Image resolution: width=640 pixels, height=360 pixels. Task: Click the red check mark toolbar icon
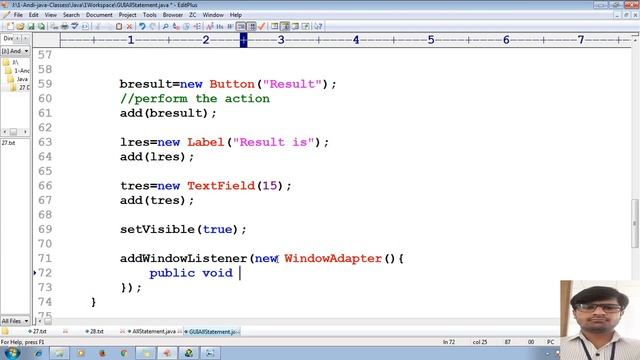[261, 27]
